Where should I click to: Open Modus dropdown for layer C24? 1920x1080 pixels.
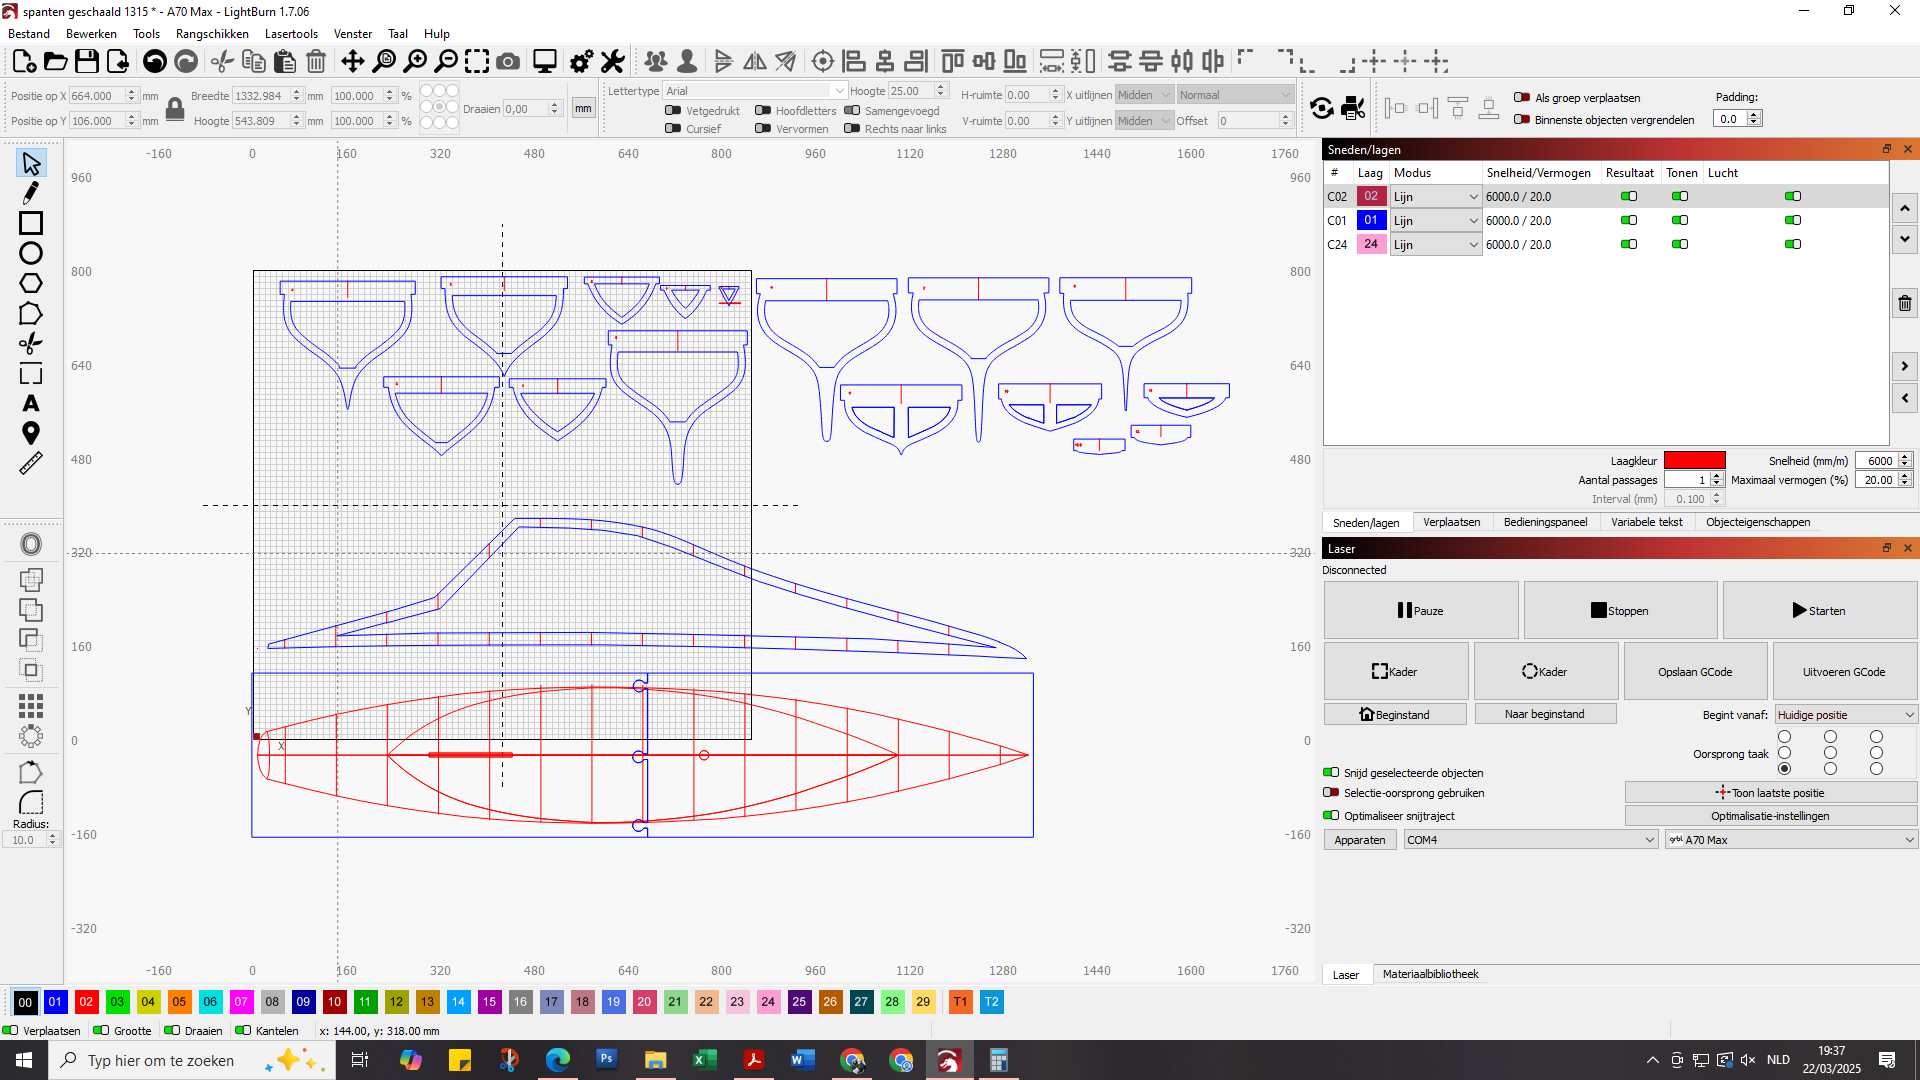1436,244
